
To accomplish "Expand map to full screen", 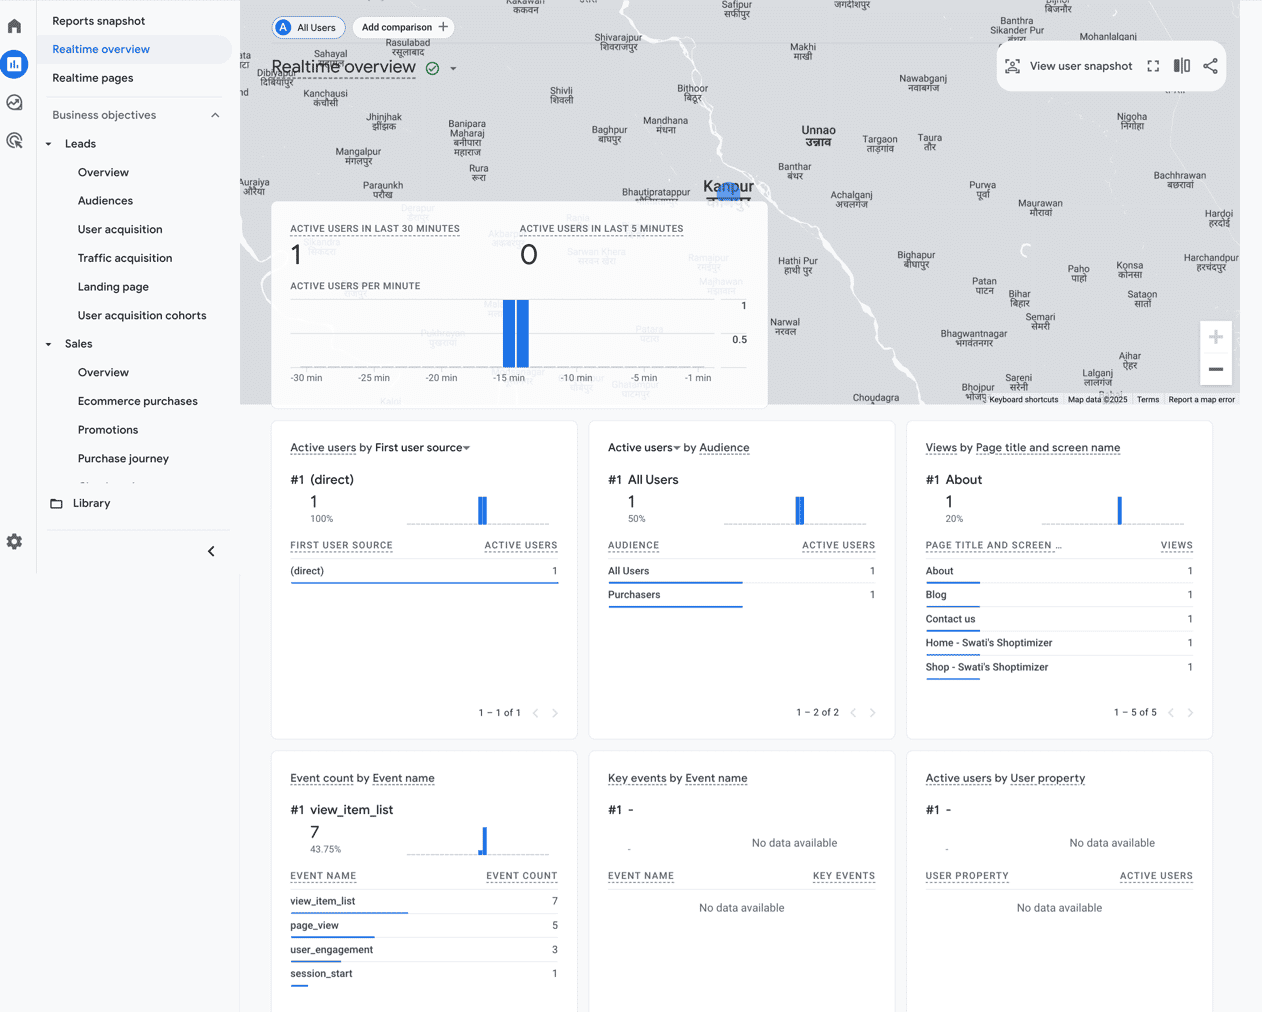I will tap(1153, 66).
